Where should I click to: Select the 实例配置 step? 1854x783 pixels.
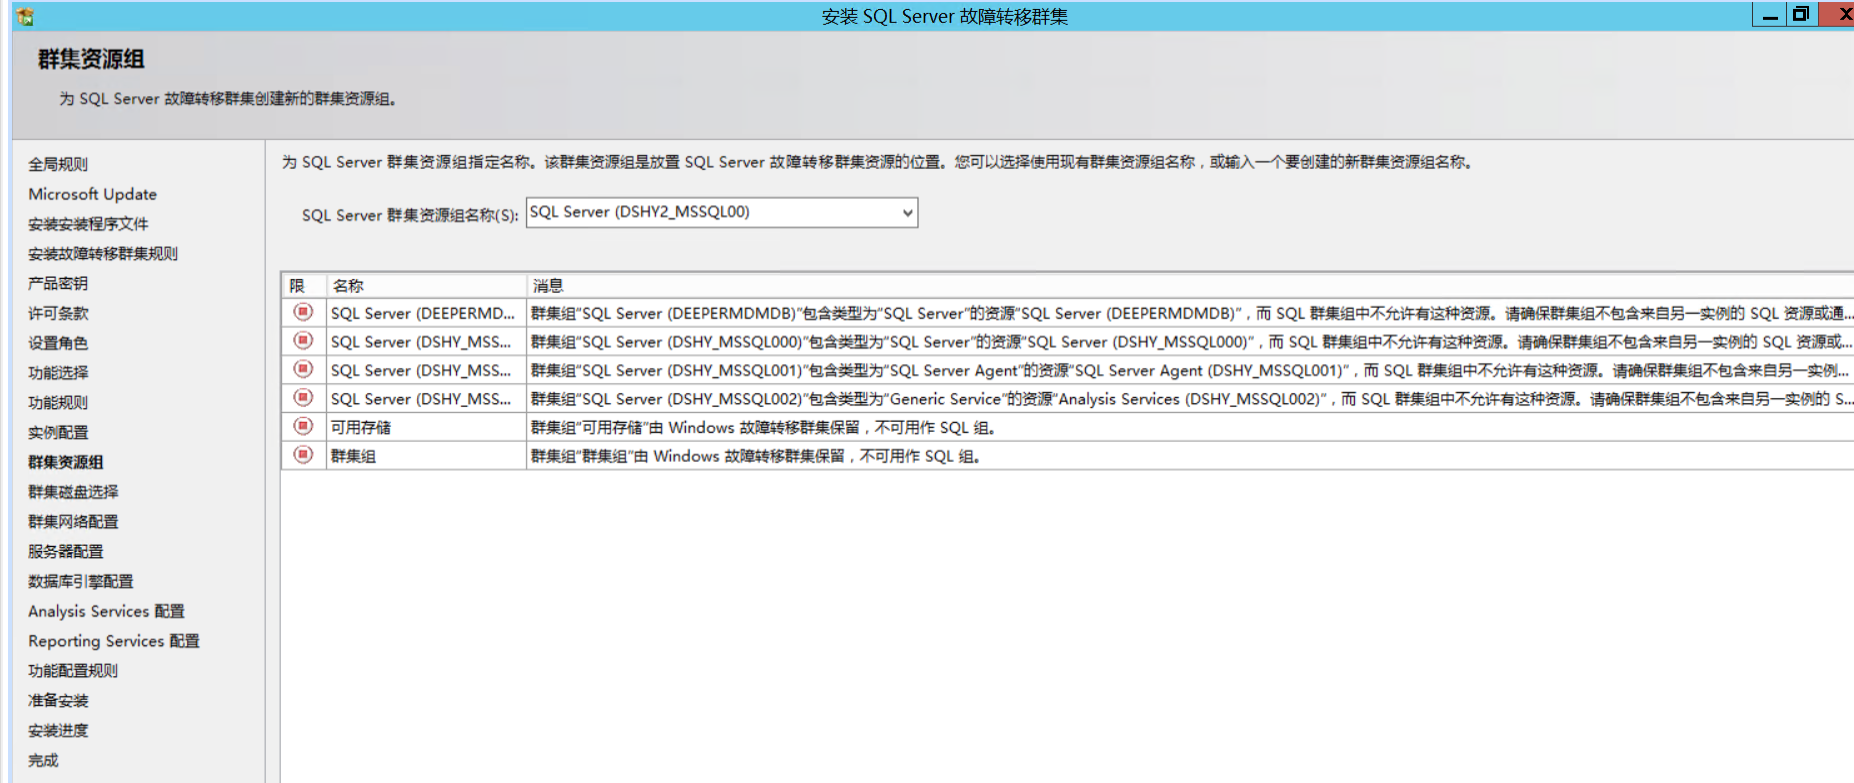[x=58, y=433]
